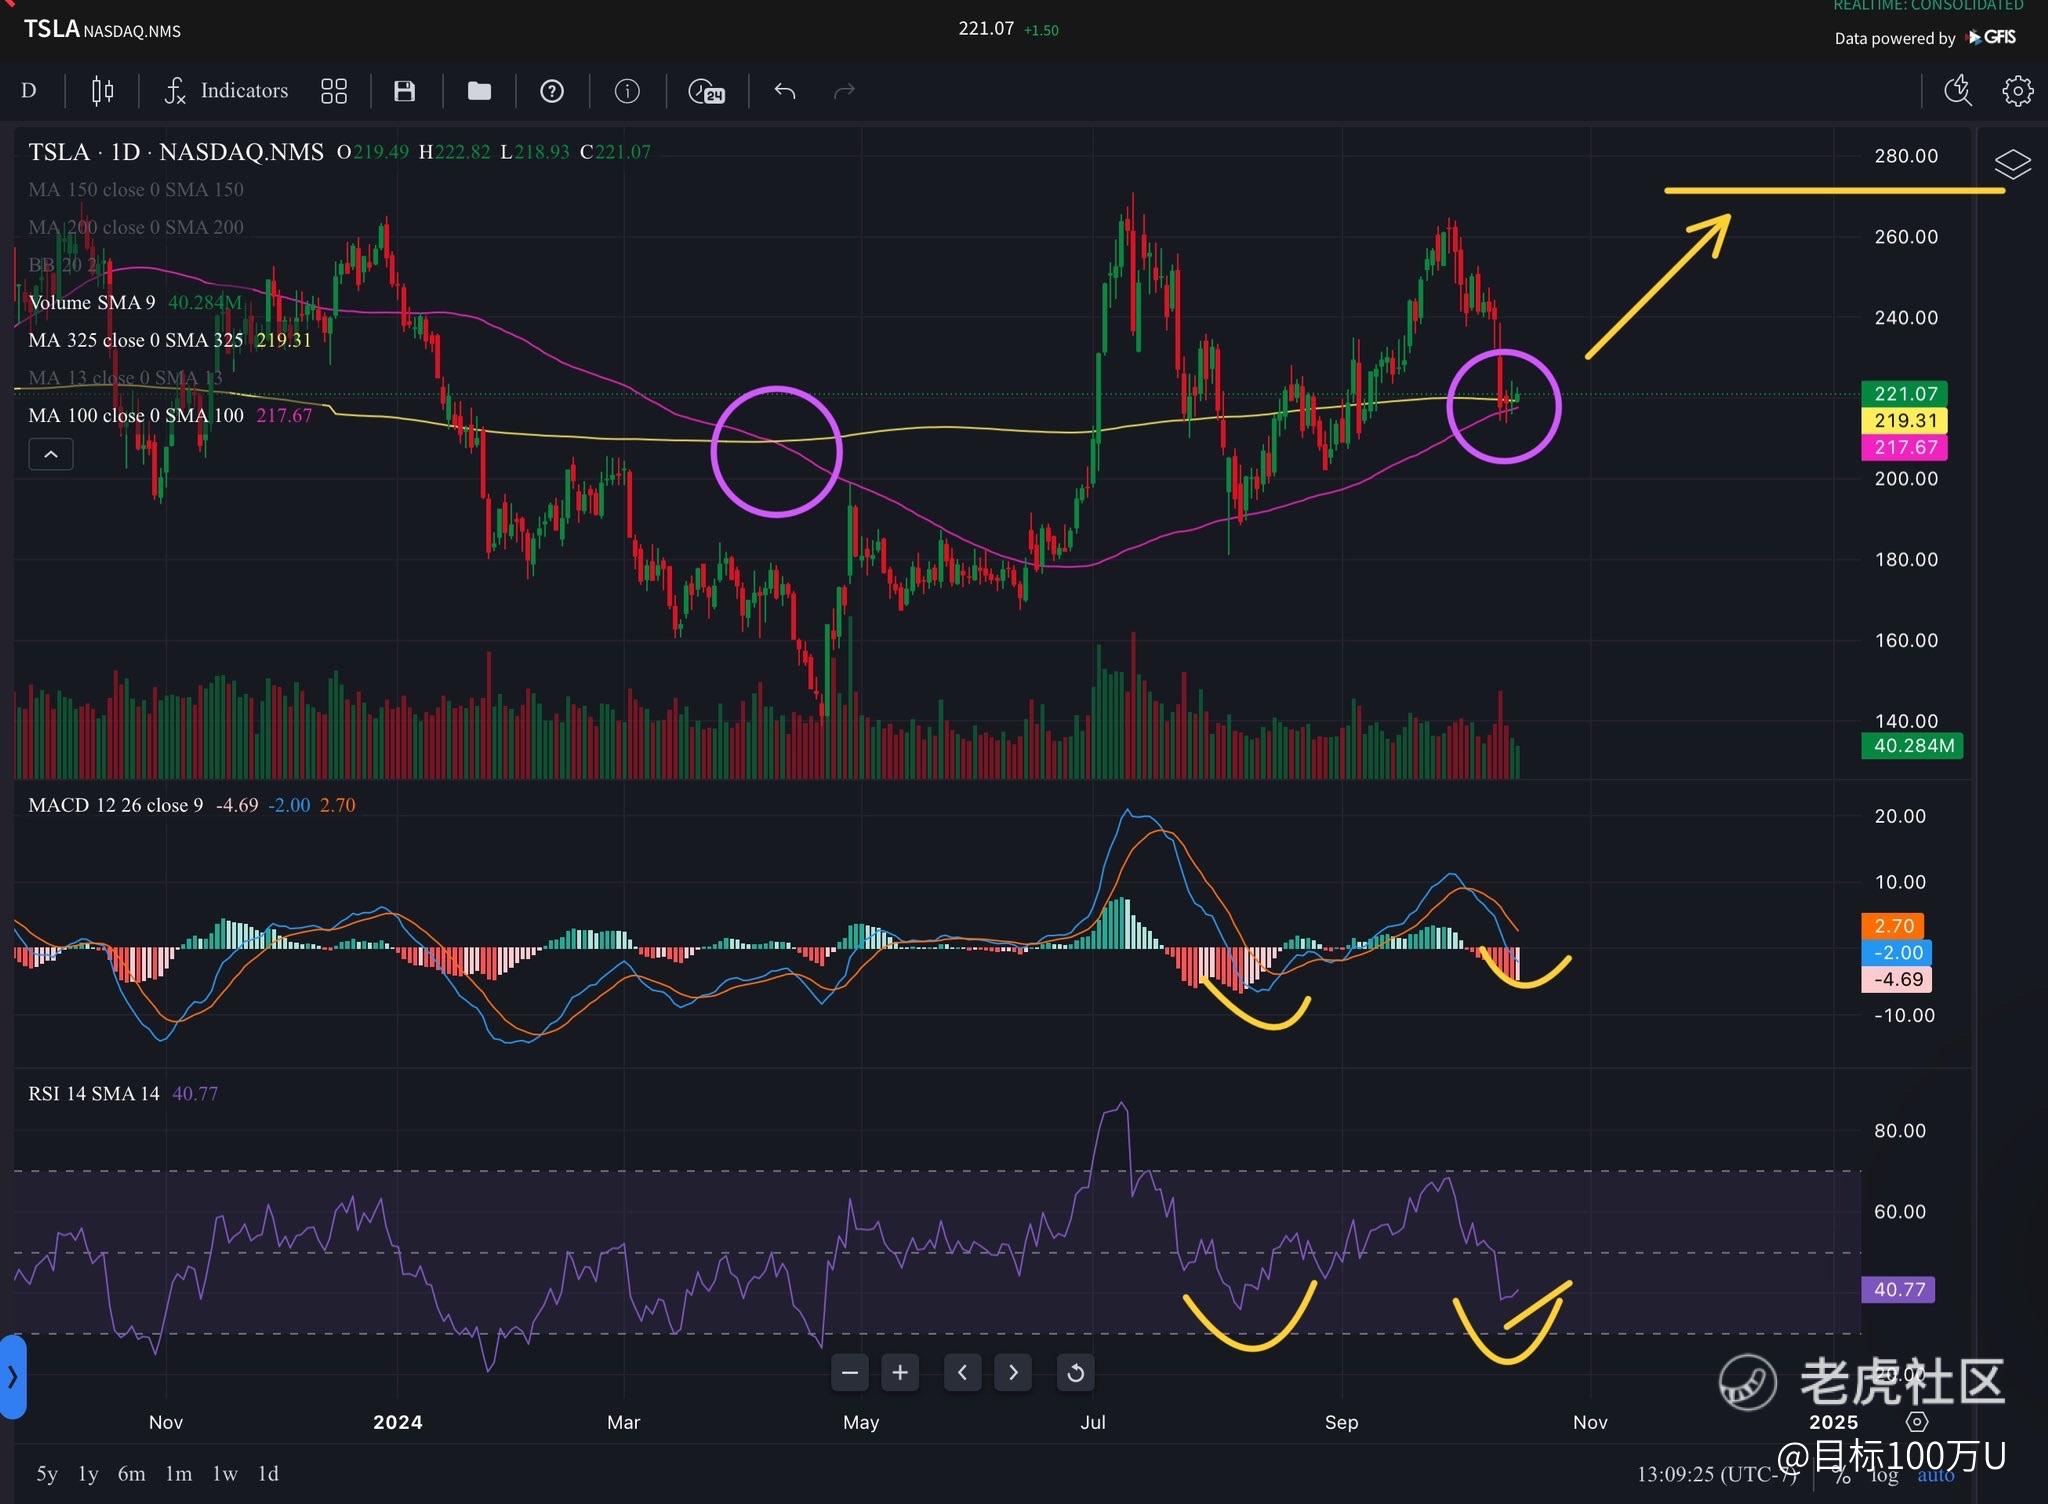This screenshot has height=1504, width=2048.
Task: Select the 1w date range
Action: [225, 1474]
